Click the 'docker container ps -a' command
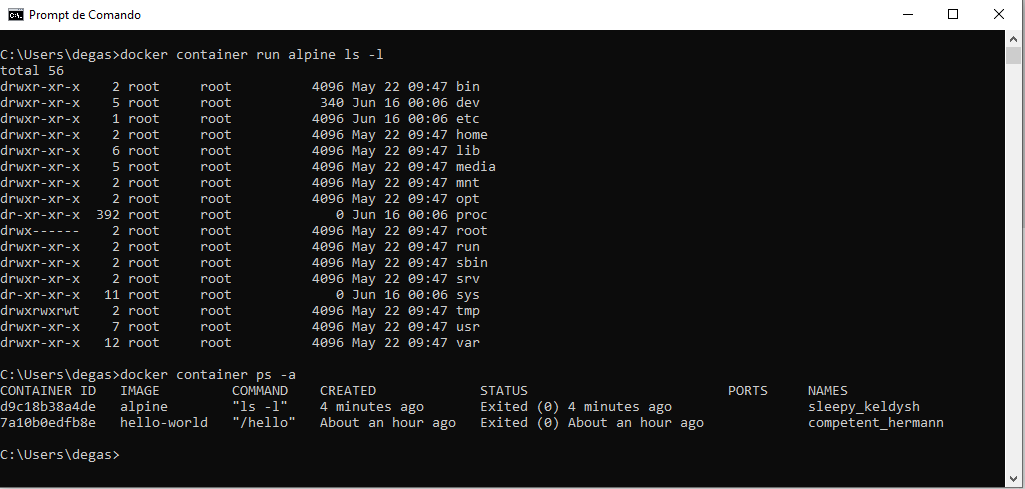The image size is (1025, 489). (209, 375)
